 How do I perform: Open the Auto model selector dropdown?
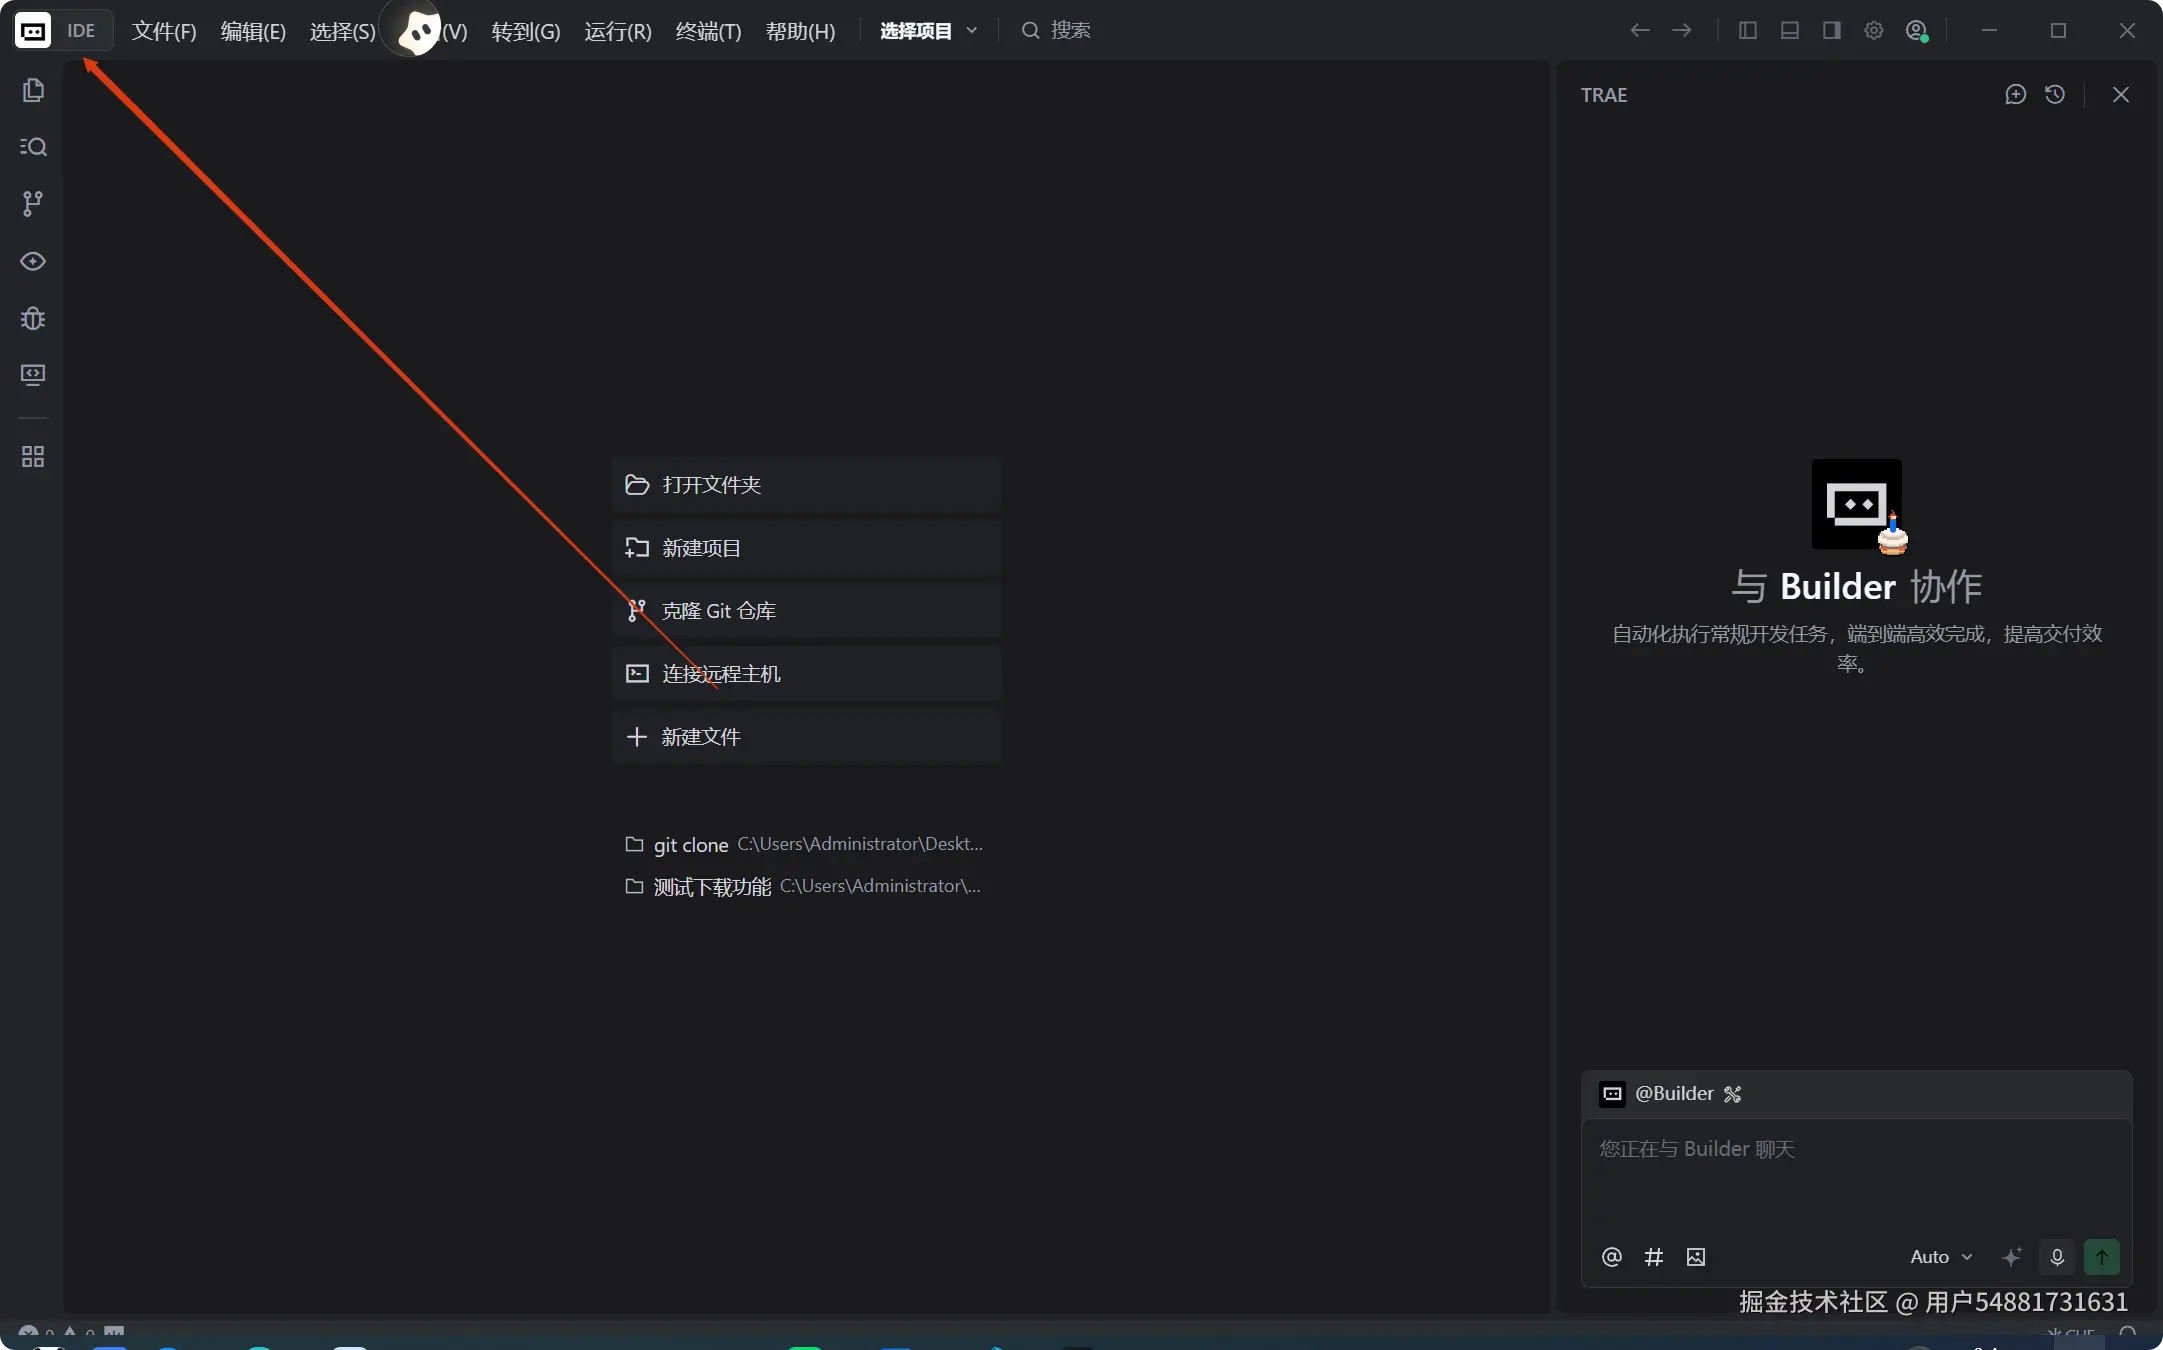[x=1940, y=1257]
